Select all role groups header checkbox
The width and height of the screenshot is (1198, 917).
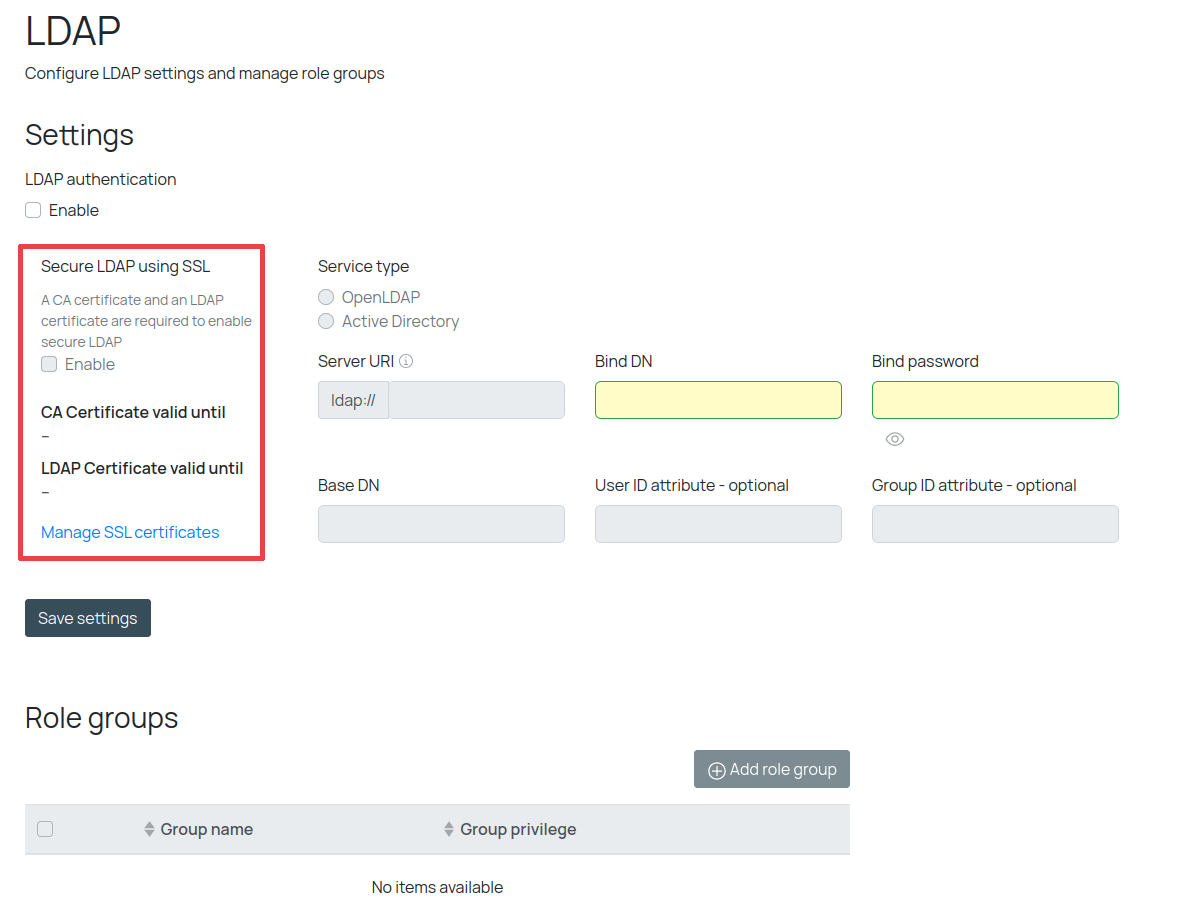[45, 829]
